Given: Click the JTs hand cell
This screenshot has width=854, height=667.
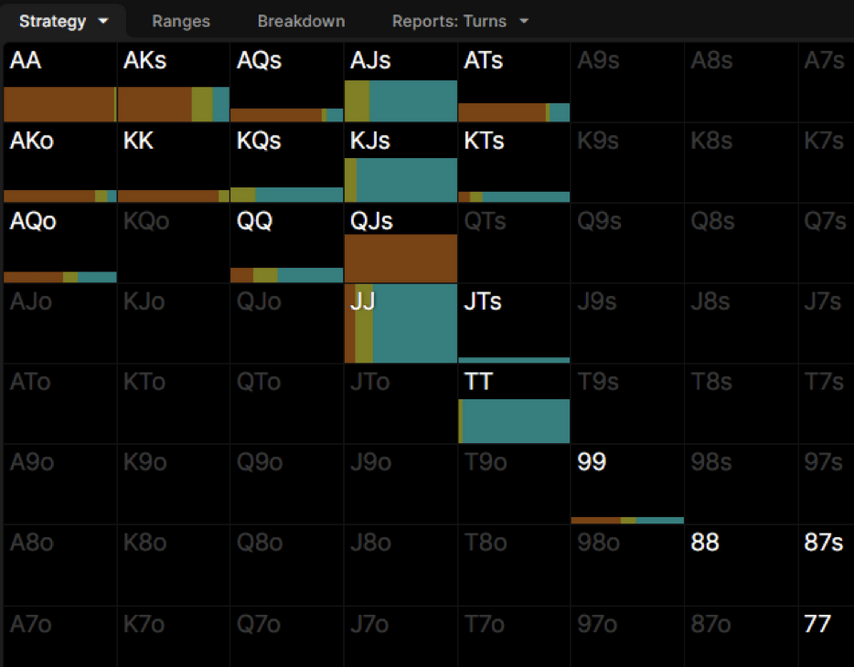Looking at the screenshot, I should coord(514,324).
